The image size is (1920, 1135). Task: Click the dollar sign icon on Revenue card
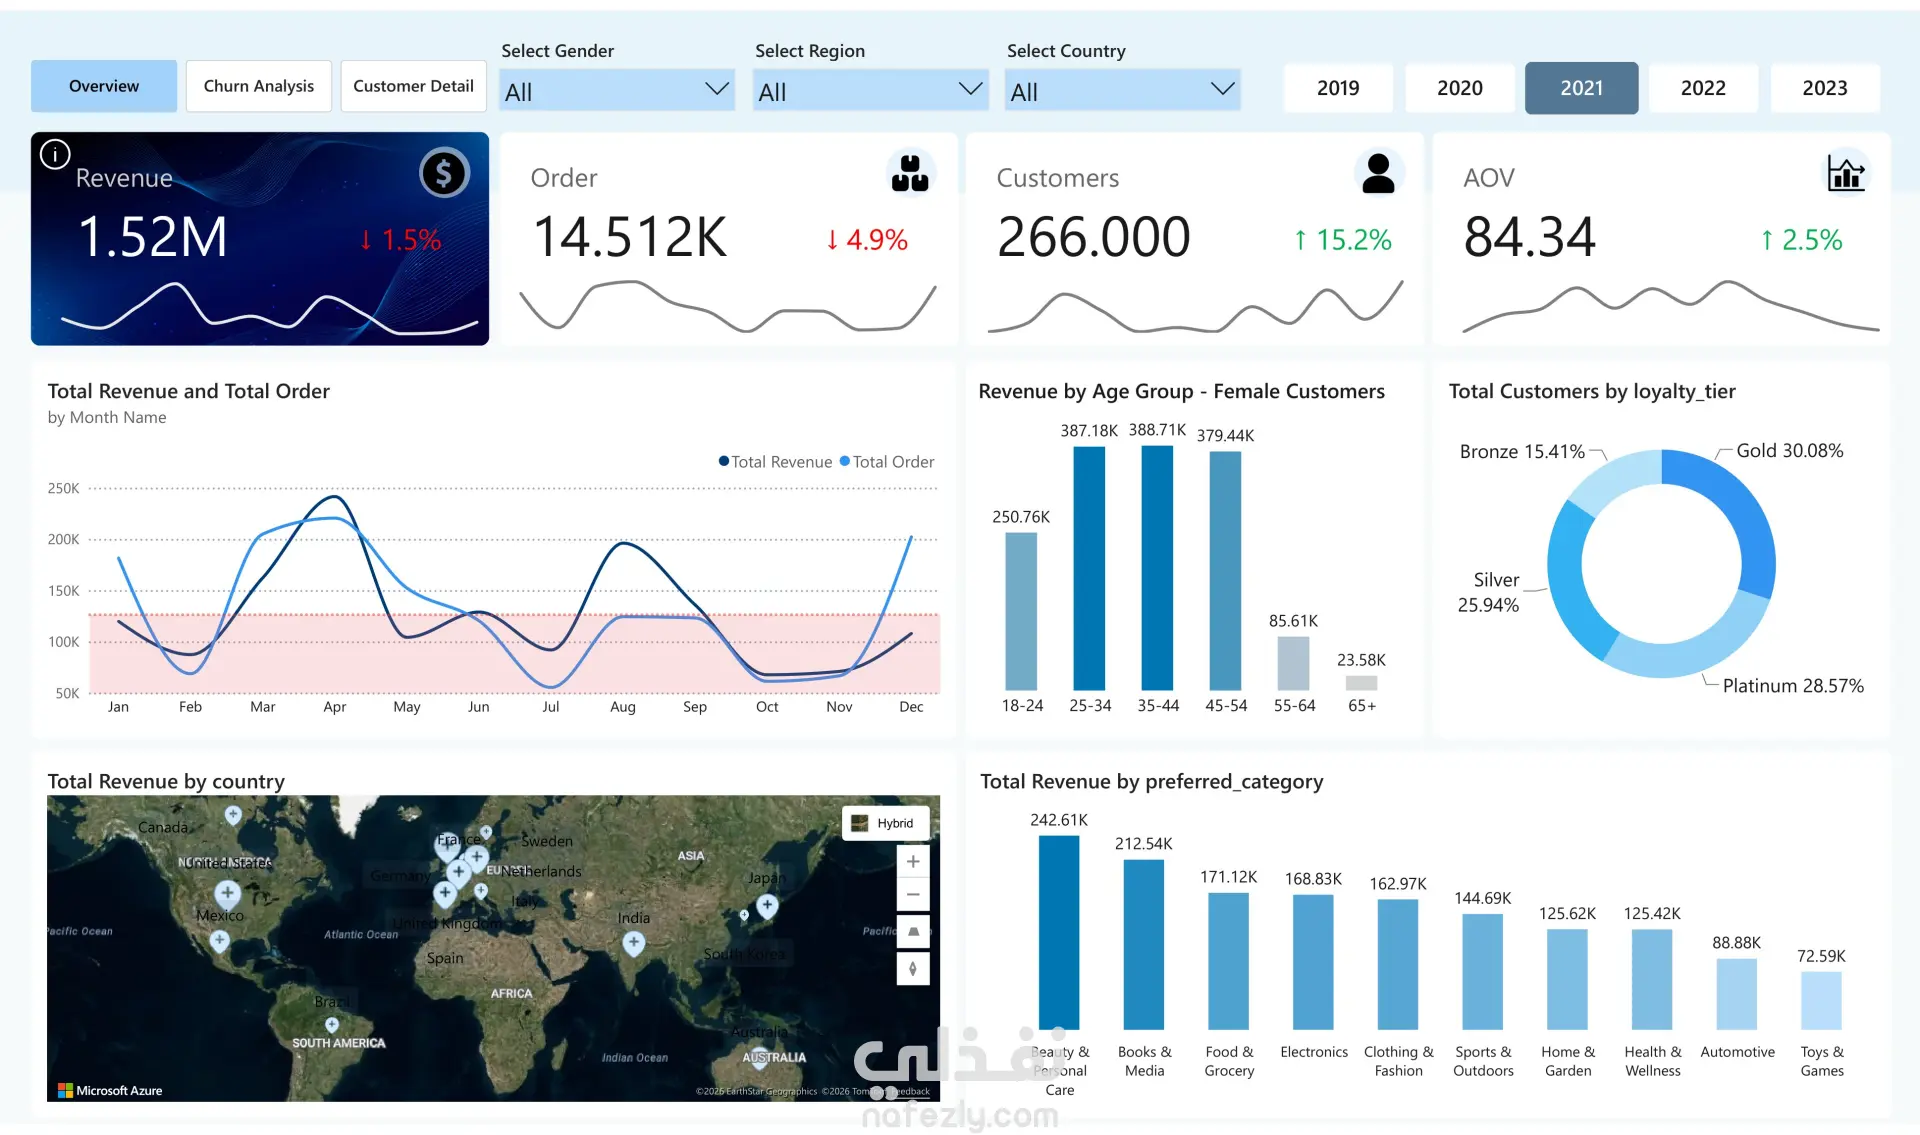(444, 173)
